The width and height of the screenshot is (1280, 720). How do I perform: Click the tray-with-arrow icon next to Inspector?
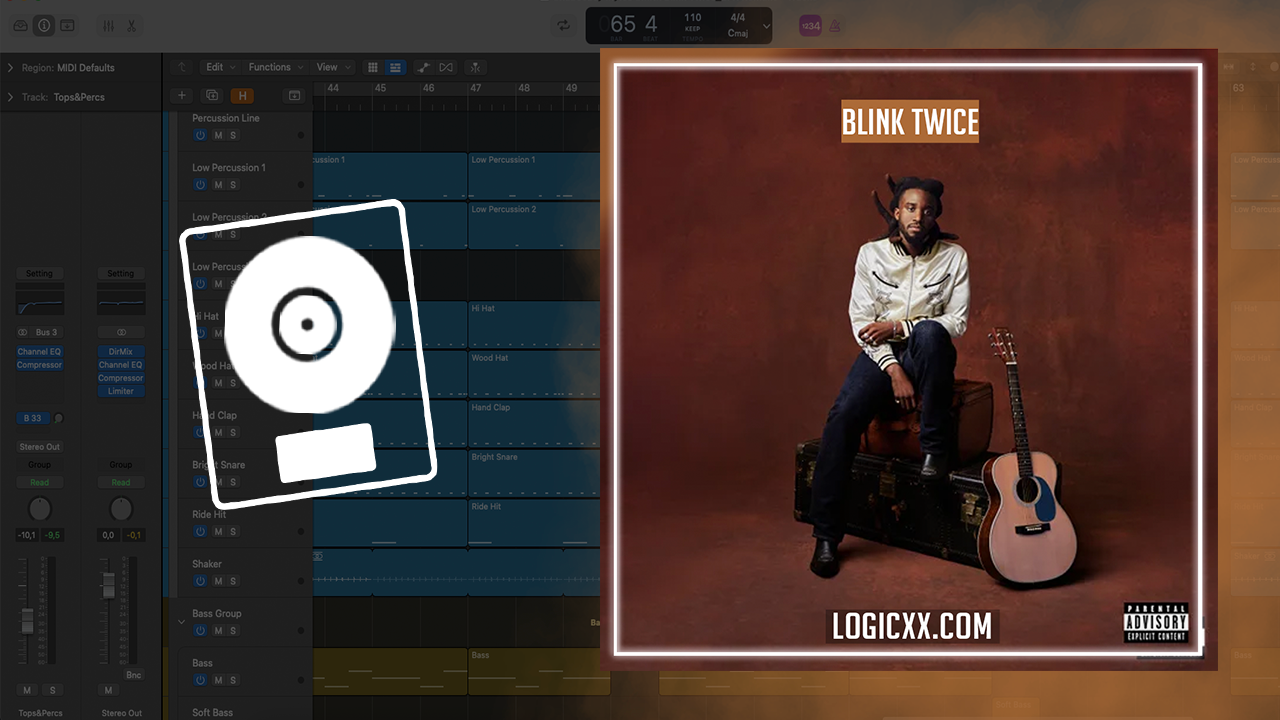(68, 25)
